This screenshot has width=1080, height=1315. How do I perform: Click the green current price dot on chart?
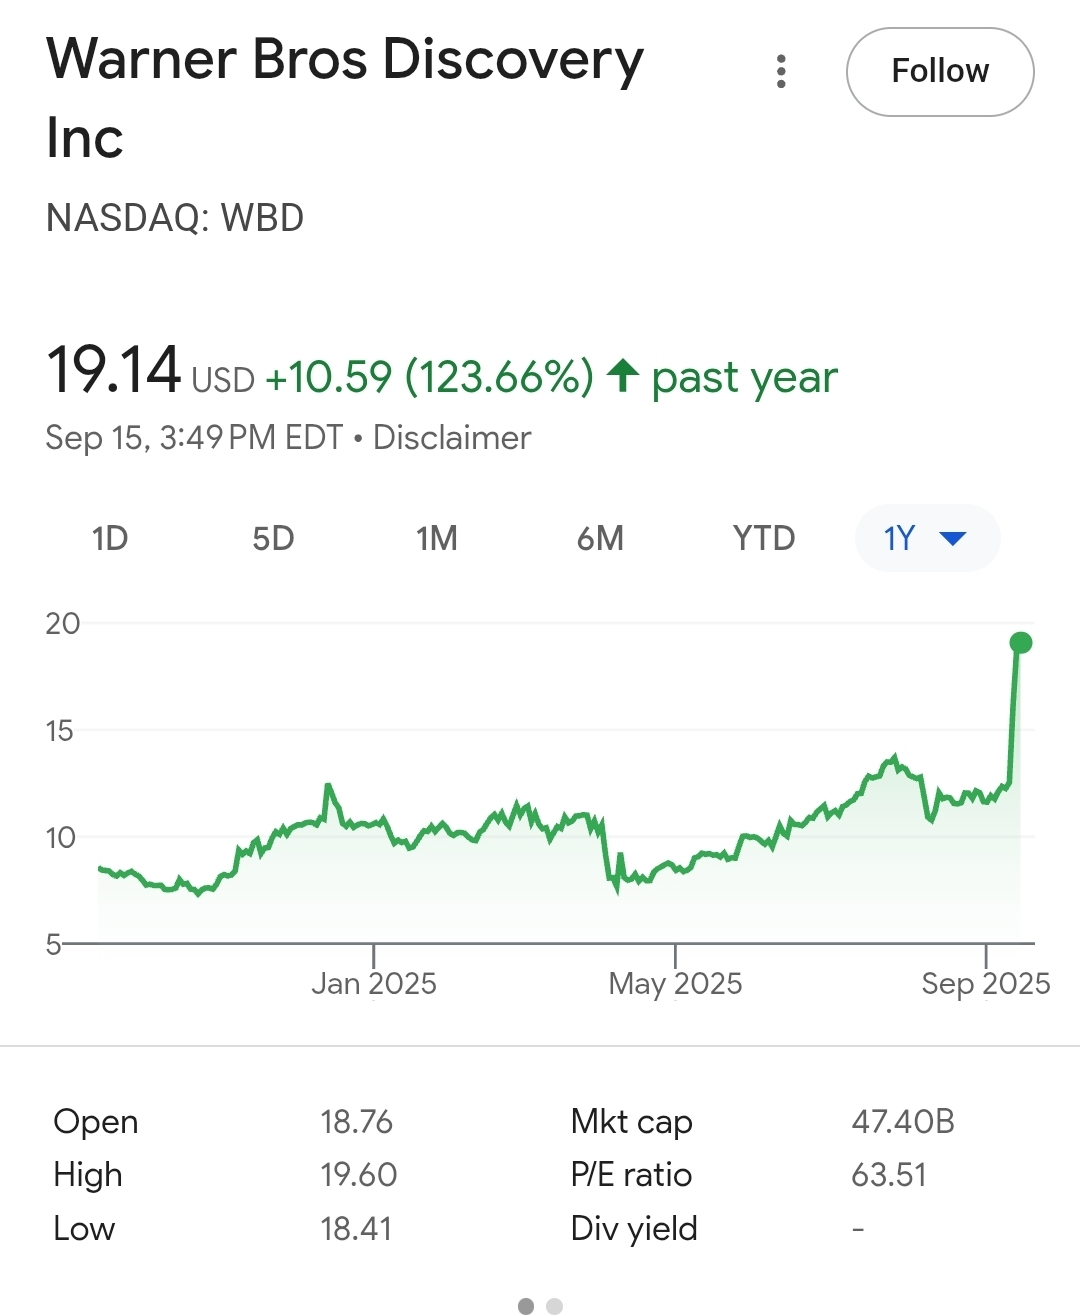click(x=1020, y=643)
